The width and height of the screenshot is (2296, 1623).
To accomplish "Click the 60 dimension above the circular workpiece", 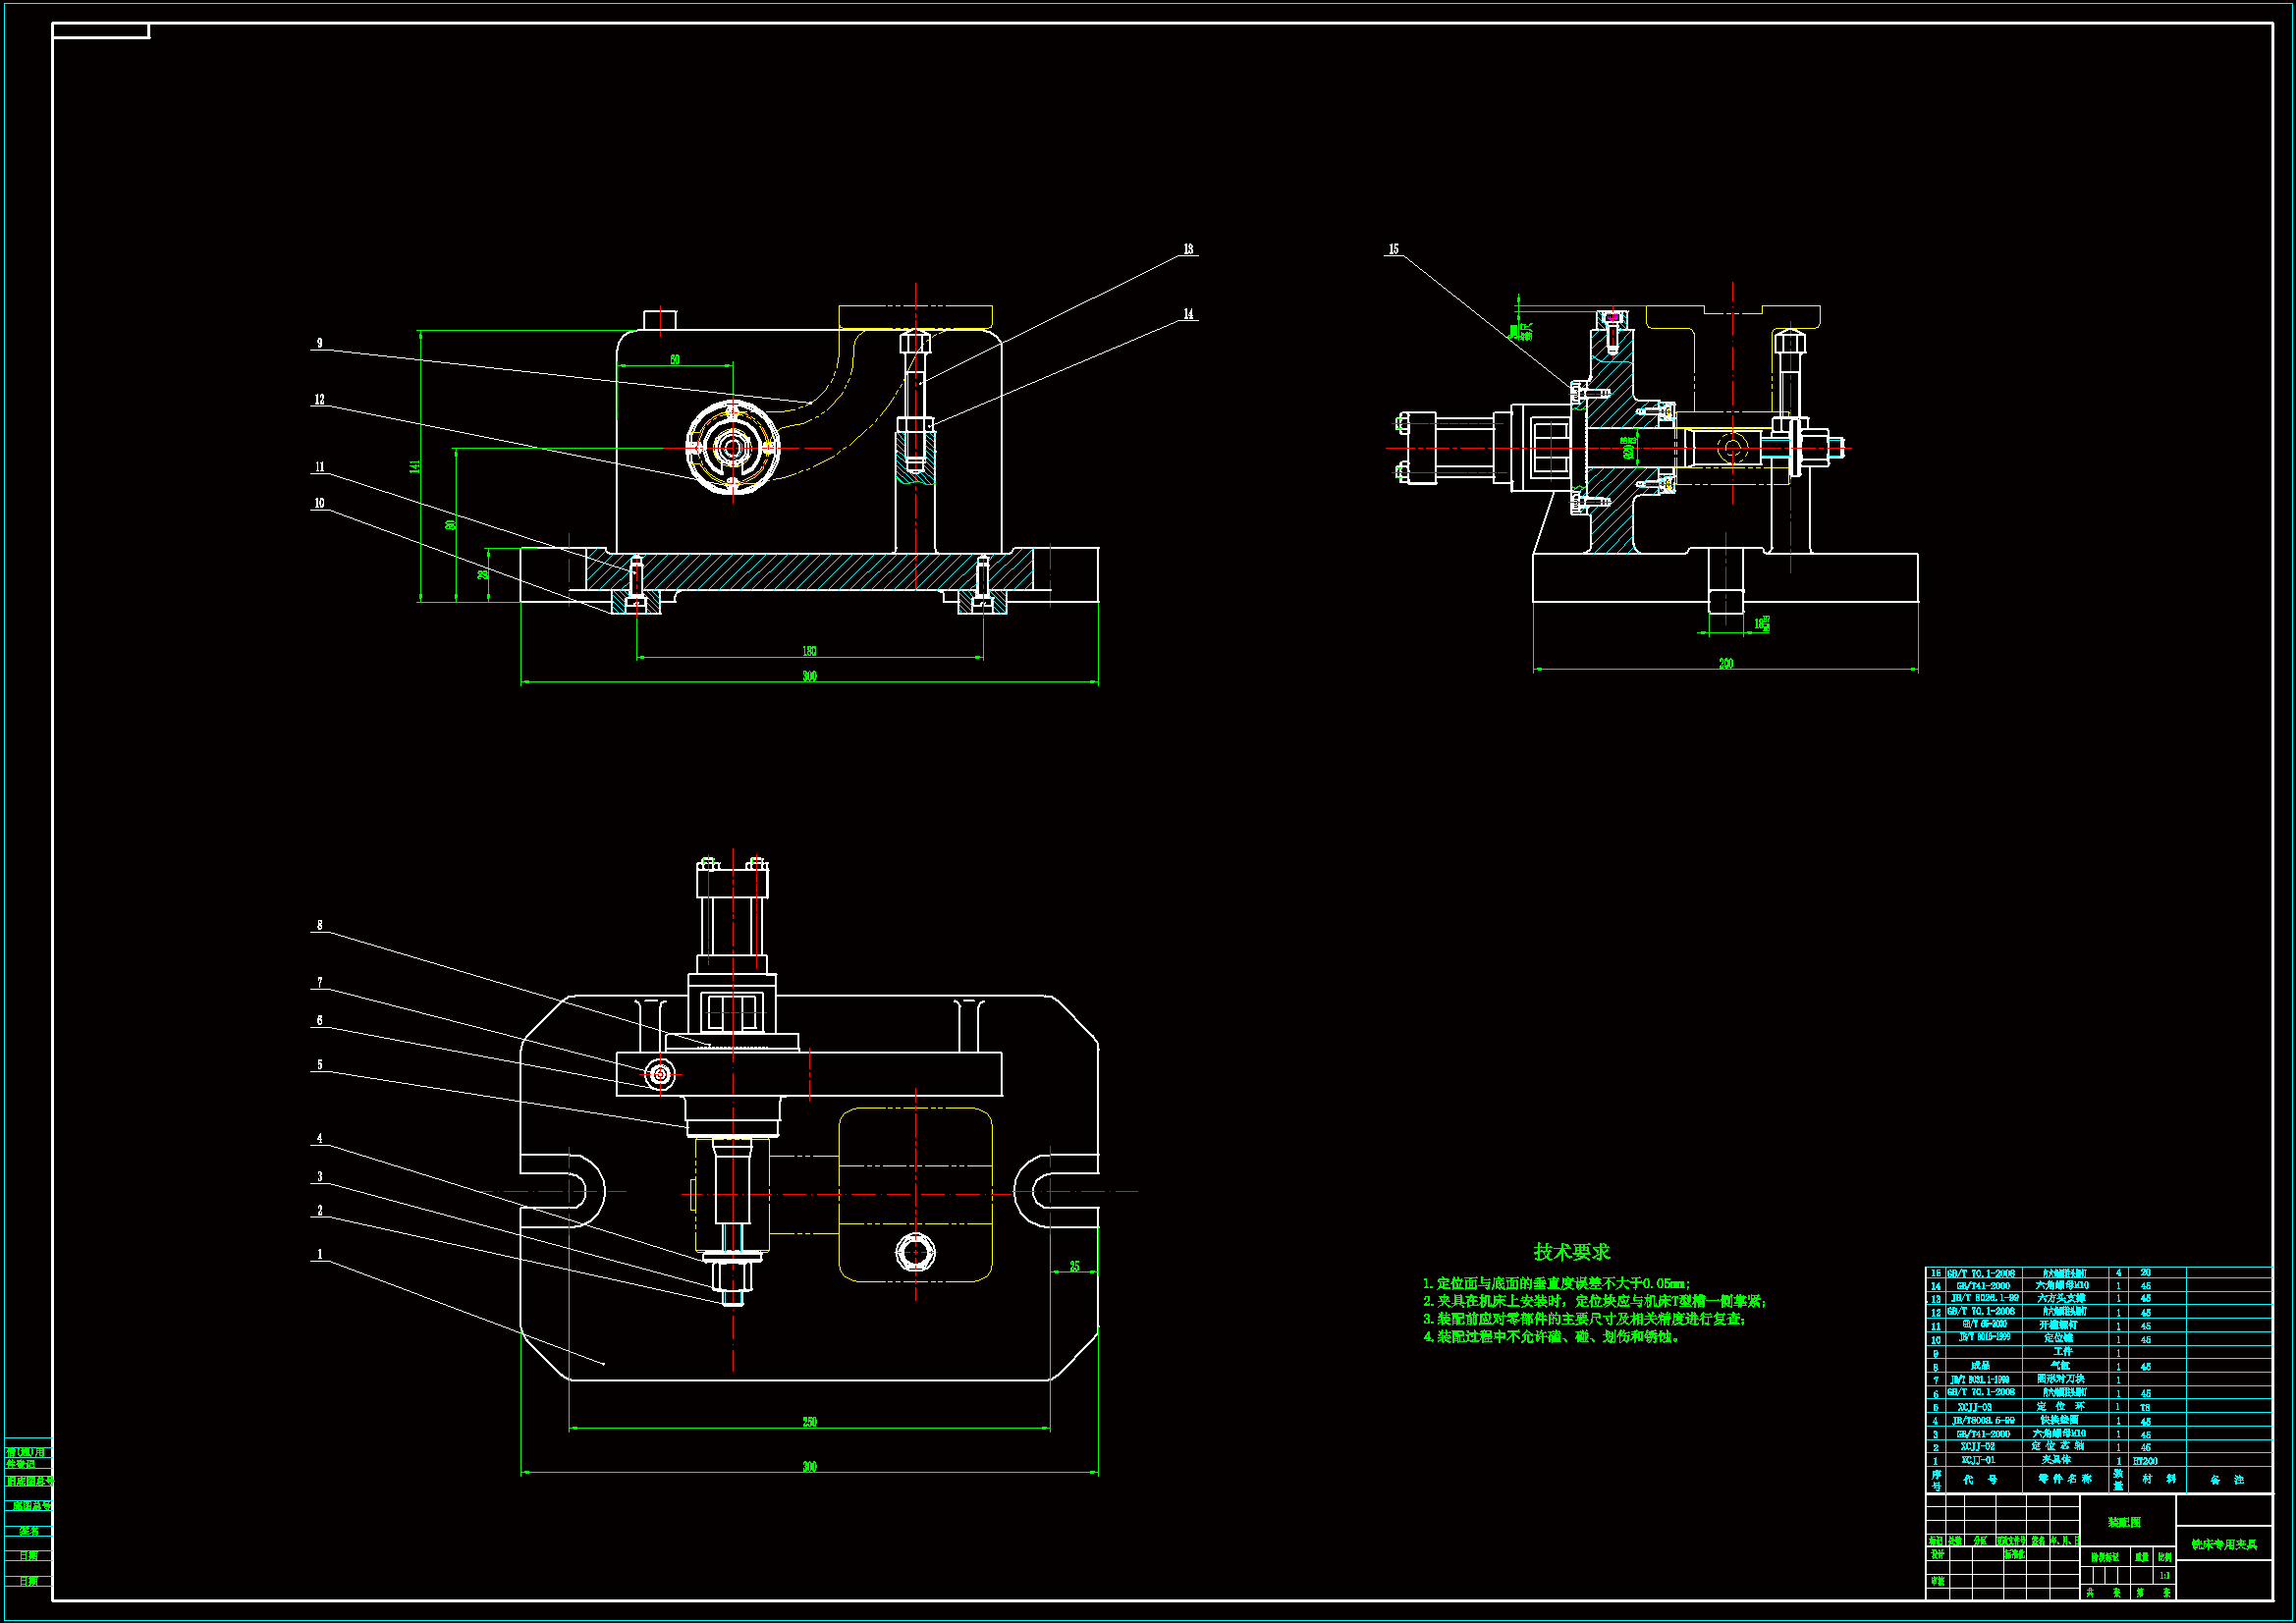I will coord(675,359).
